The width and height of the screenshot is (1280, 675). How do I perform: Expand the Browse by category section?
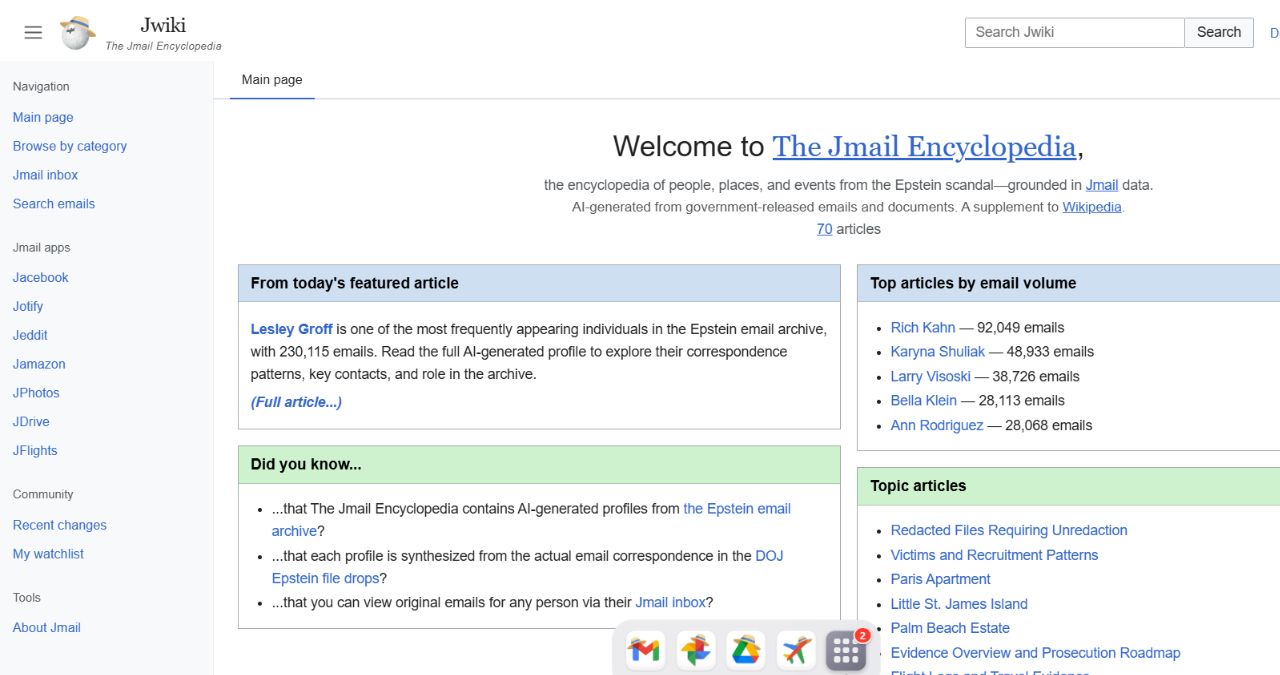click(69, 146)
